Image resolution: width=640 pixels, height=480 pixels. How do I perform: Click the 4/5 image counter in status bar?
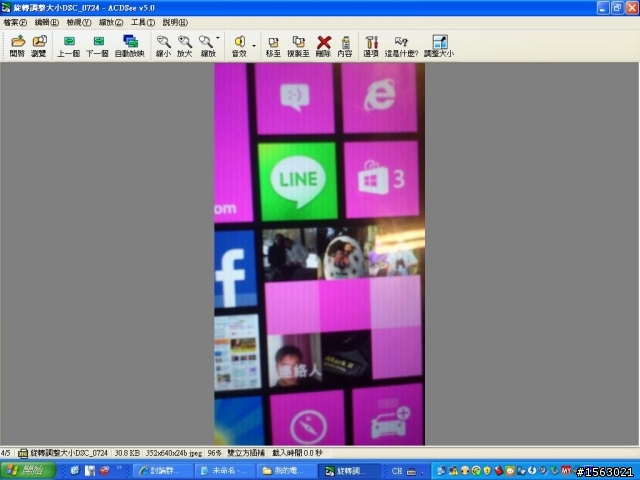click(6, 453)
